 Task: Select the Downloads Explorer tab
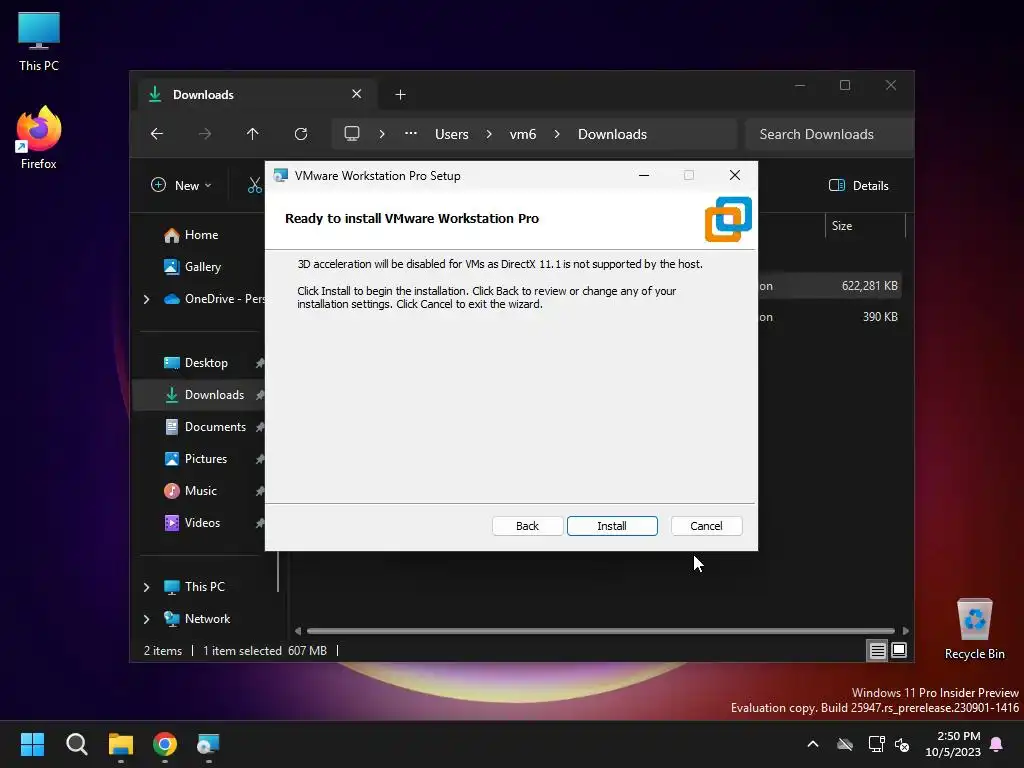(257, 95)
